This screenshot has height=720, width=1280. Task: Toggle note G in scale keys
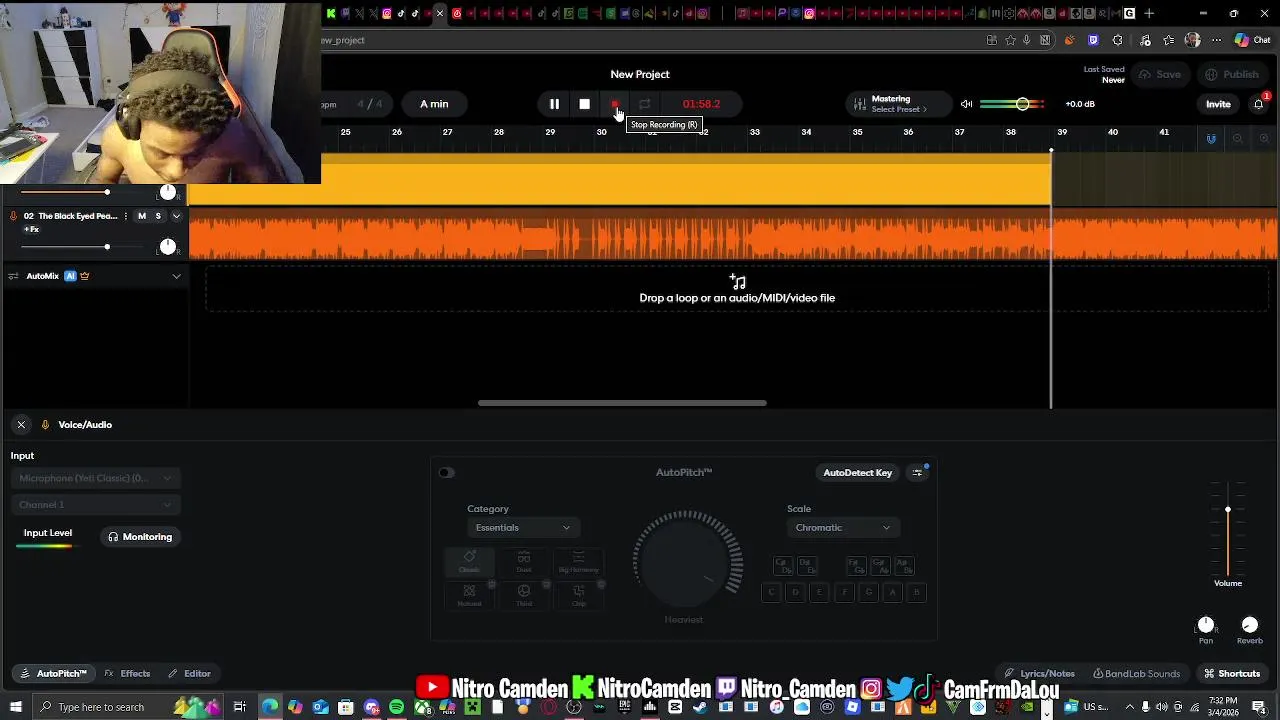click(x=868, y=593)
